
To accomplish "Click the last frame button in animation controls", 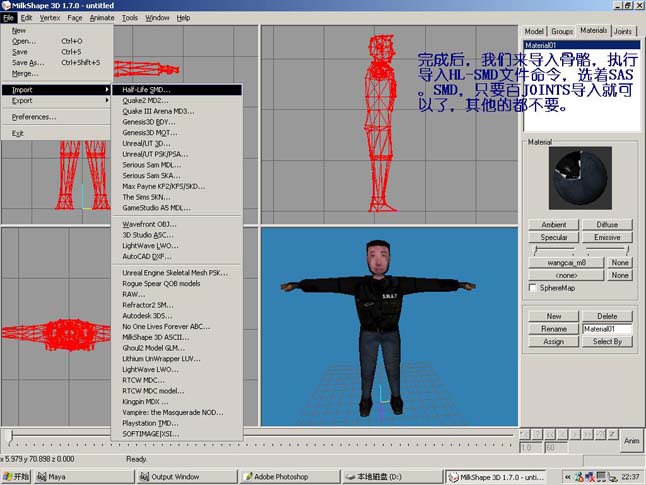I will coord(600,434).
